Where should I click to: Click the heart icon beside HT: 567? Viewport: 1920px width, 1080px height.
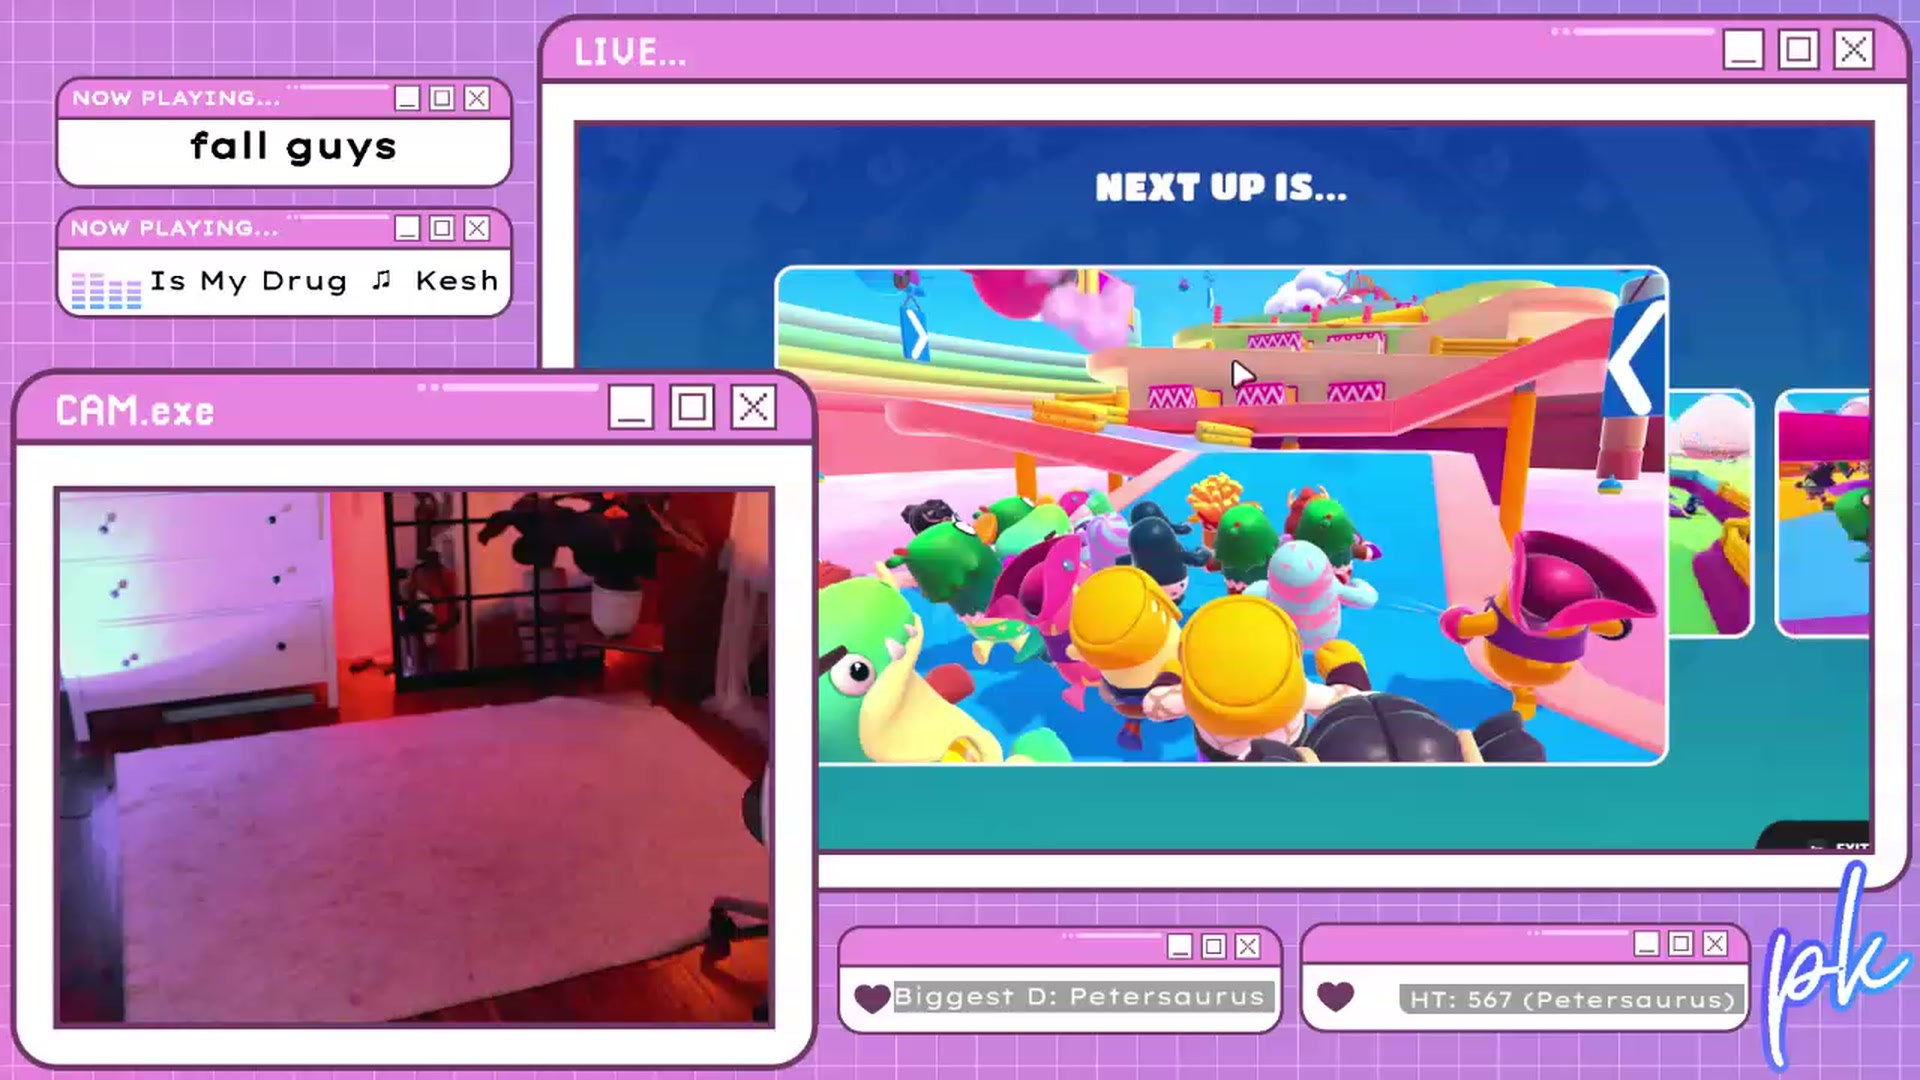[x=1335, y=996]
